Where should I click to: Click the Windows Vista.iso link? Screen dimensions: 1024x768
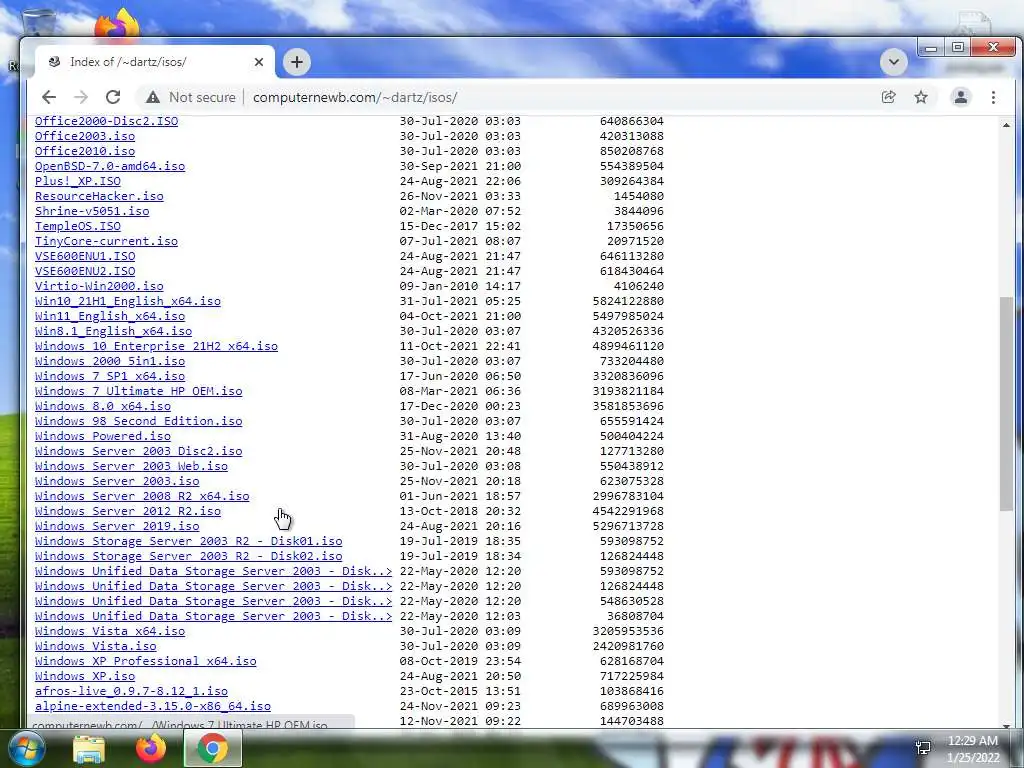tap(95, 647)
